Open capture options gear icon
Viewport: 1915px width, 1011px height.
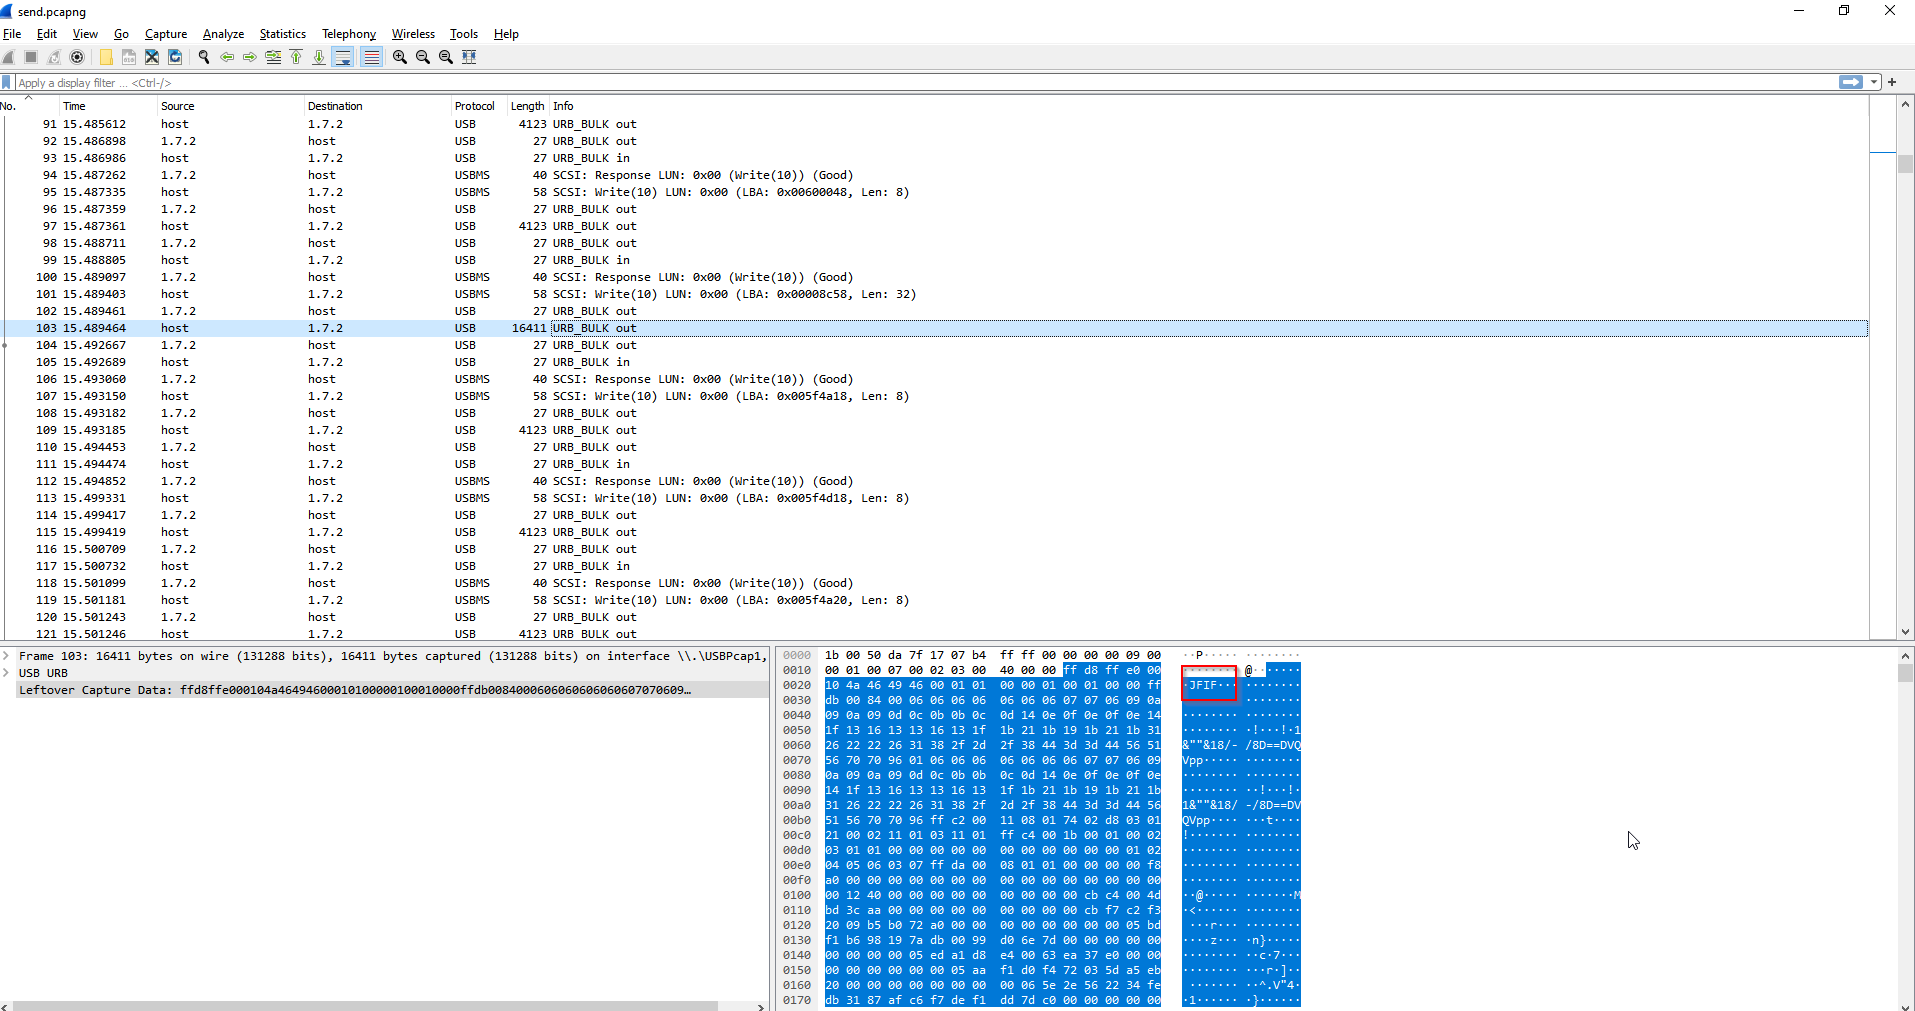pos(77,57)
